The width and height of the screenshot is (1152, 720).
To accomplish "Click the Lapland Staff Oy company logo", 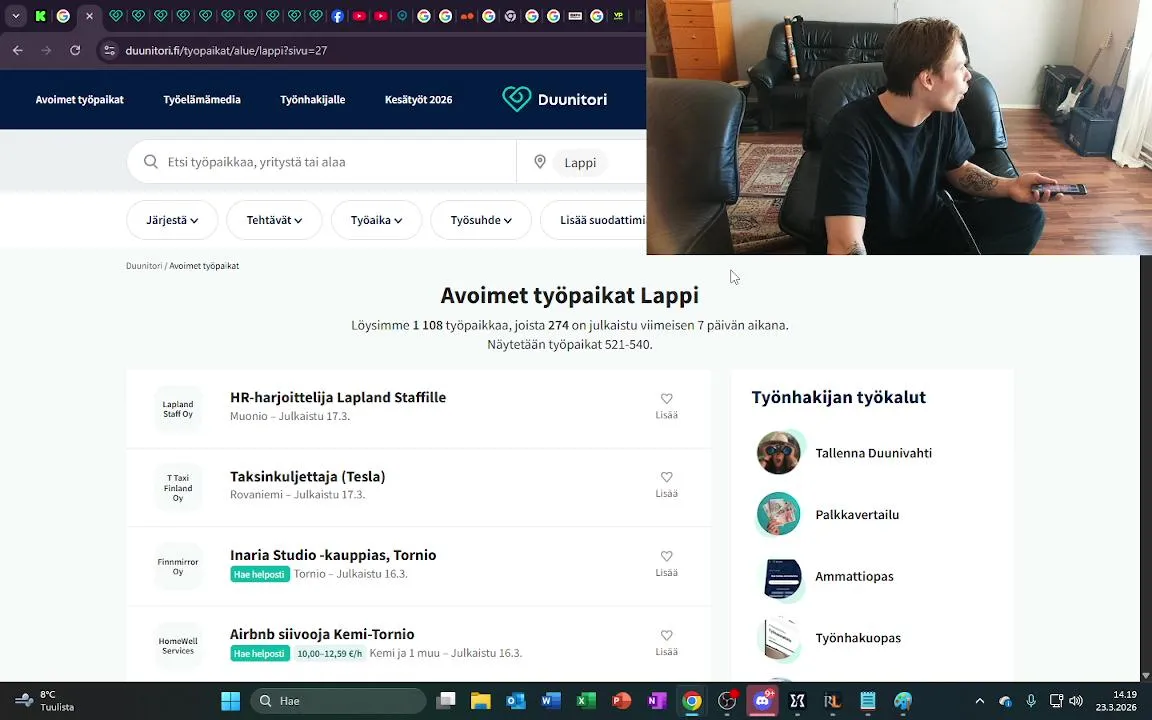I will (x=178, y=409).
